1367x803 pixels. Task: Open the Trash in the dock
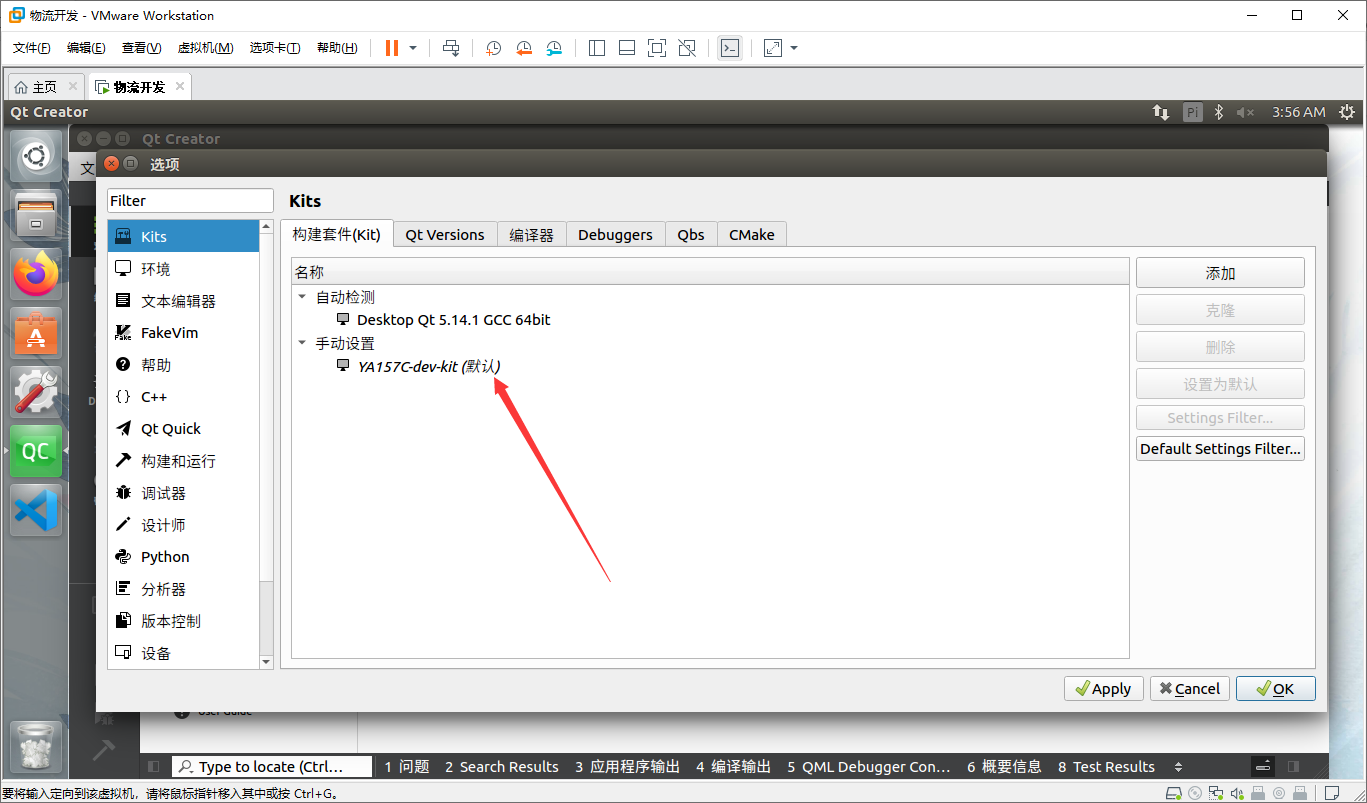point(36,746)
